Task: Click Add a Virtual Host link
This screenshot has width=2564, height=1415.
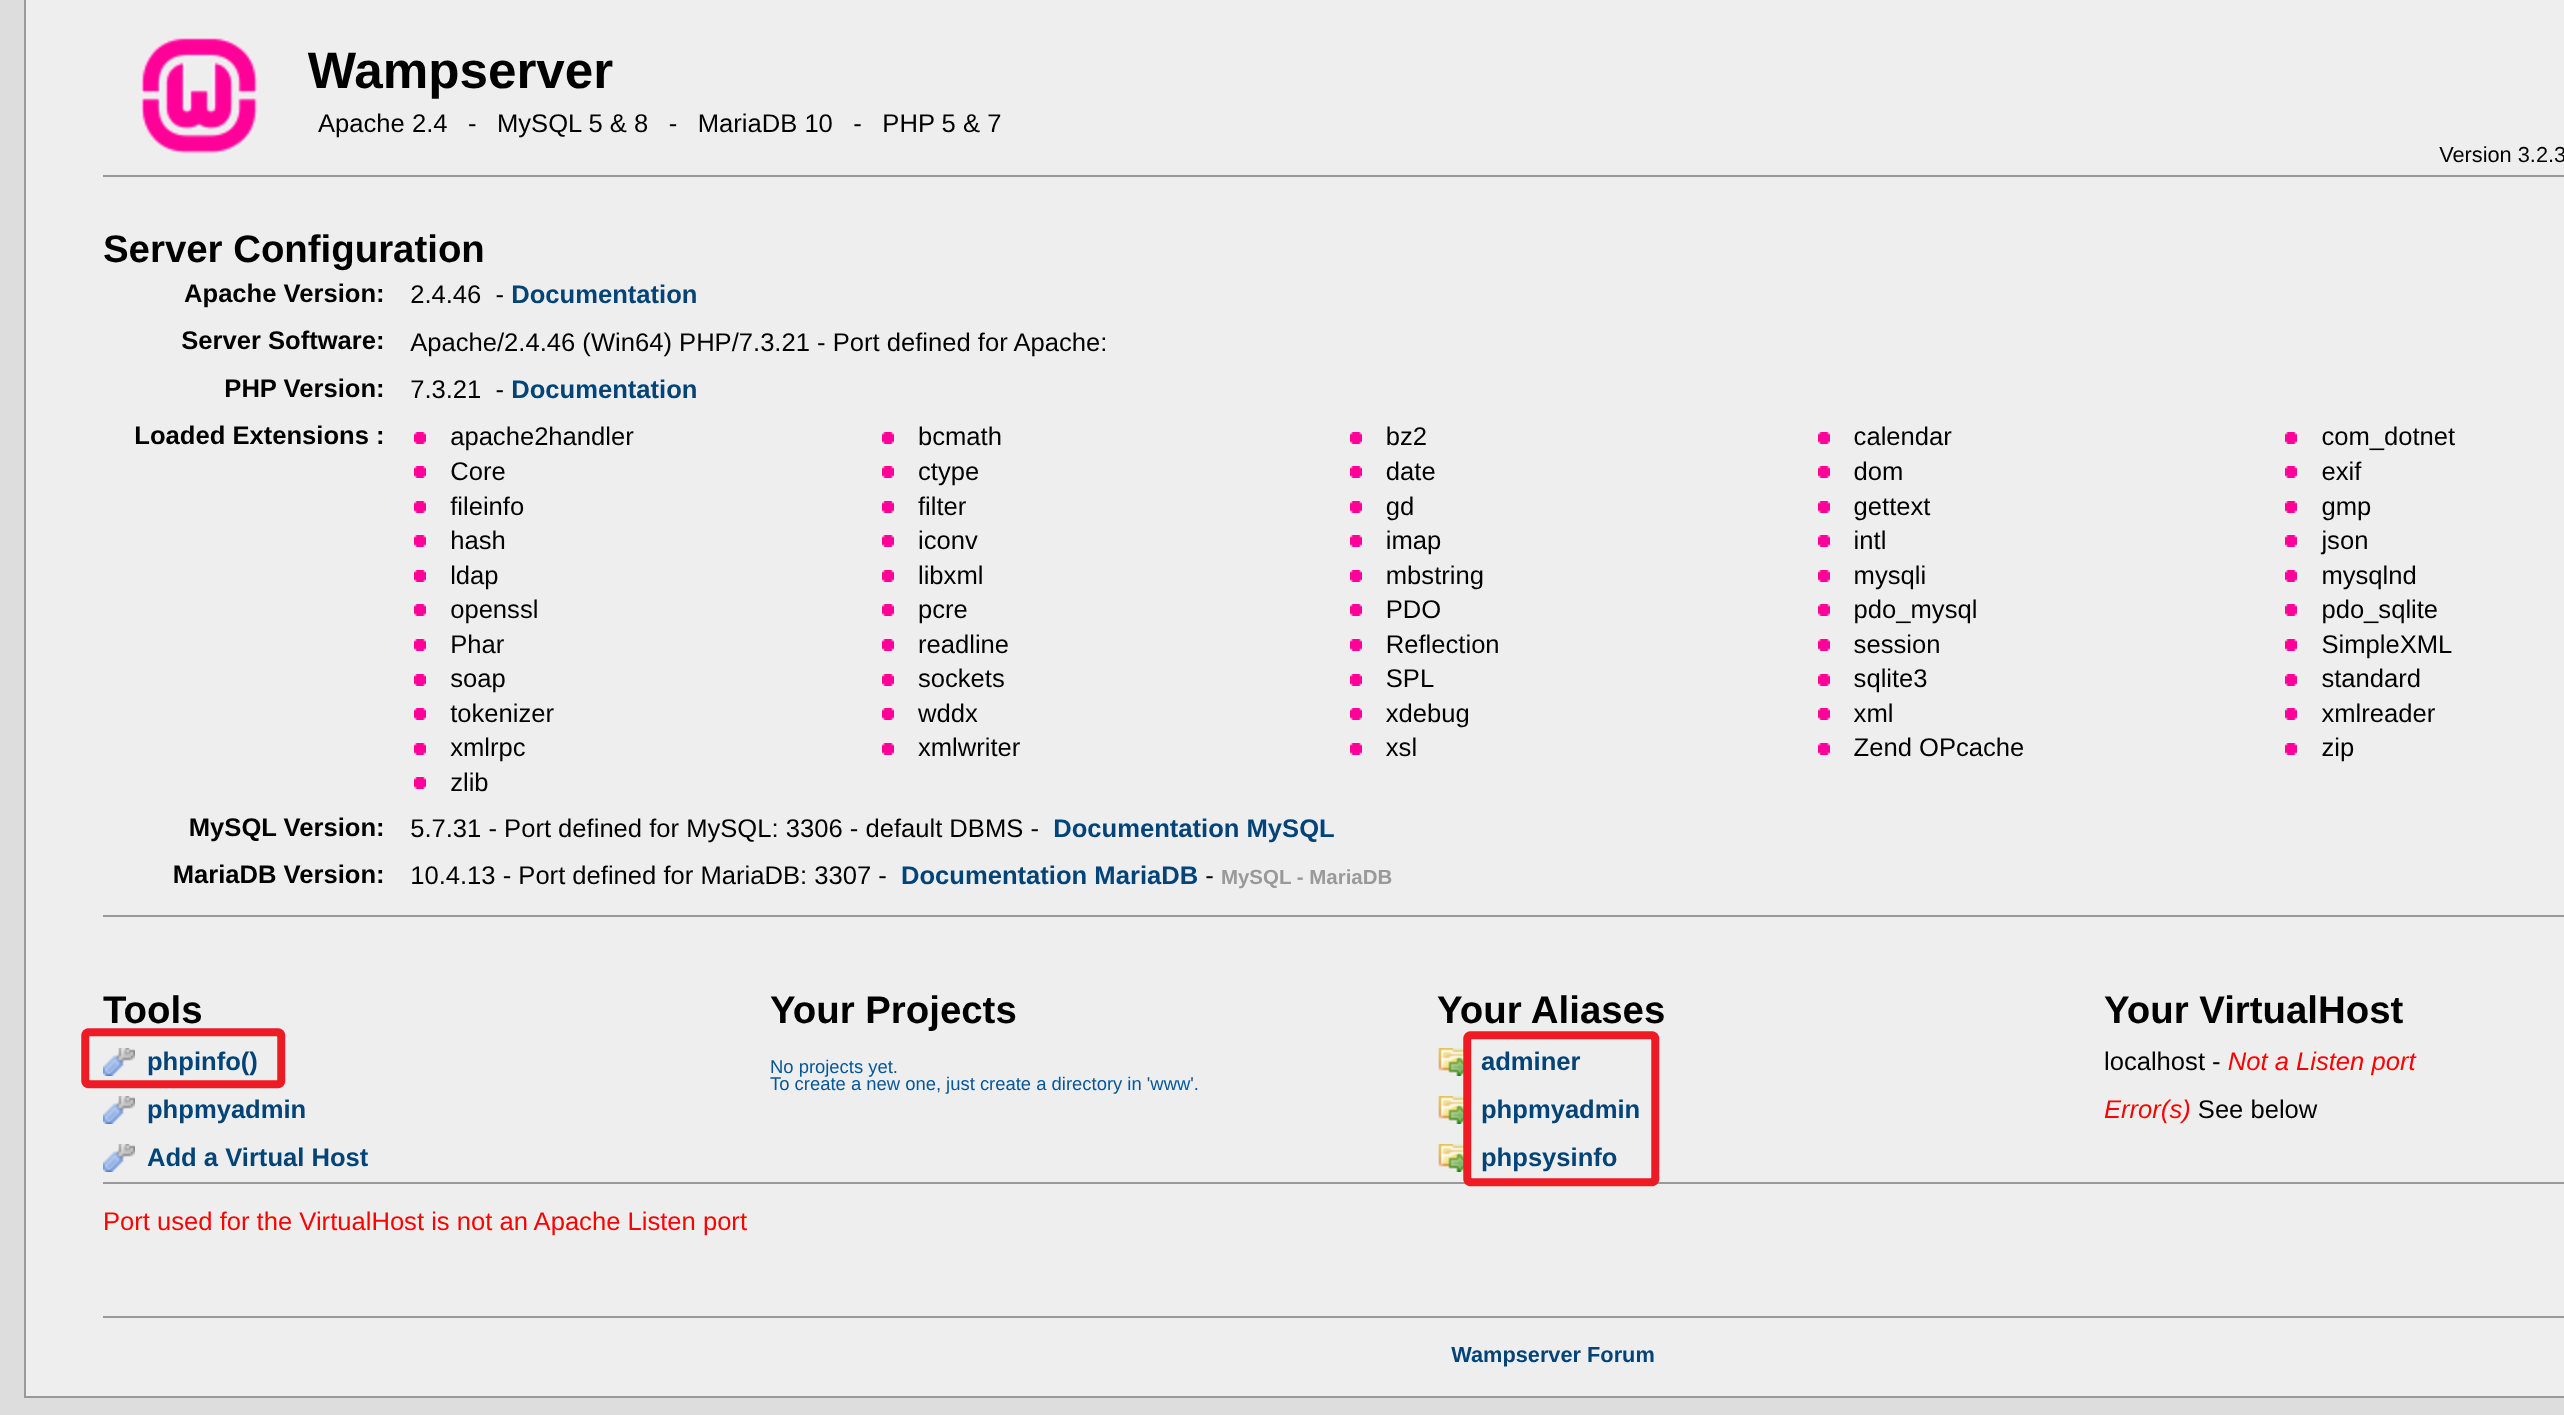Action: (x=257, y=1157)
